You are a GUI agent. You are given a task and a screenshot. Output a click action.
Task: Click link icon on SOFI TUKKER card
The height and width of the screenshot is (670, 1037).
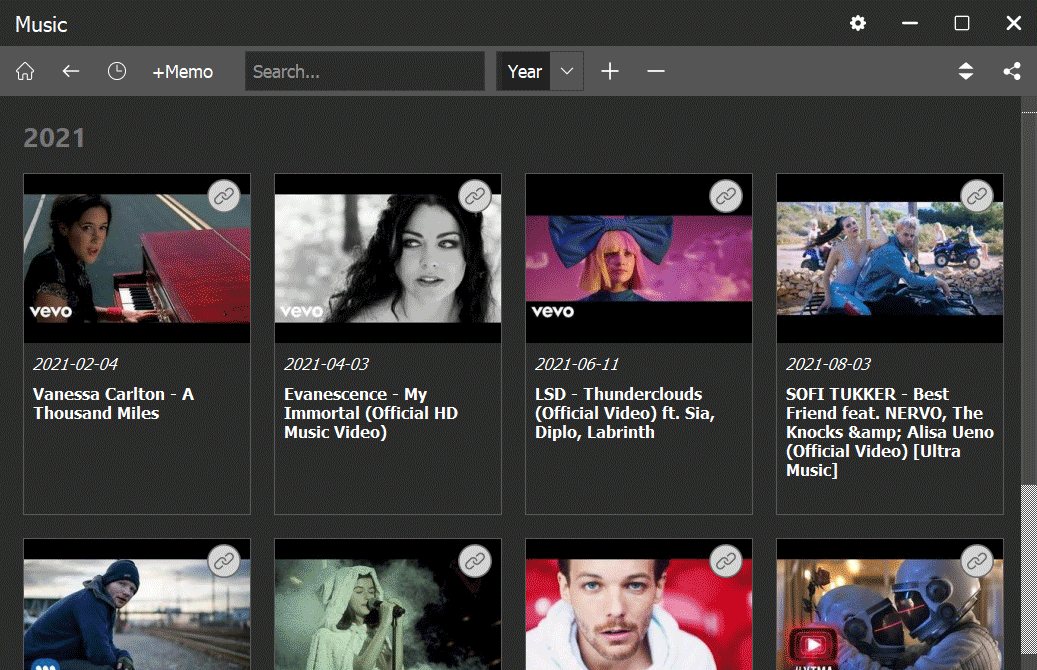(x=978, y=196)
